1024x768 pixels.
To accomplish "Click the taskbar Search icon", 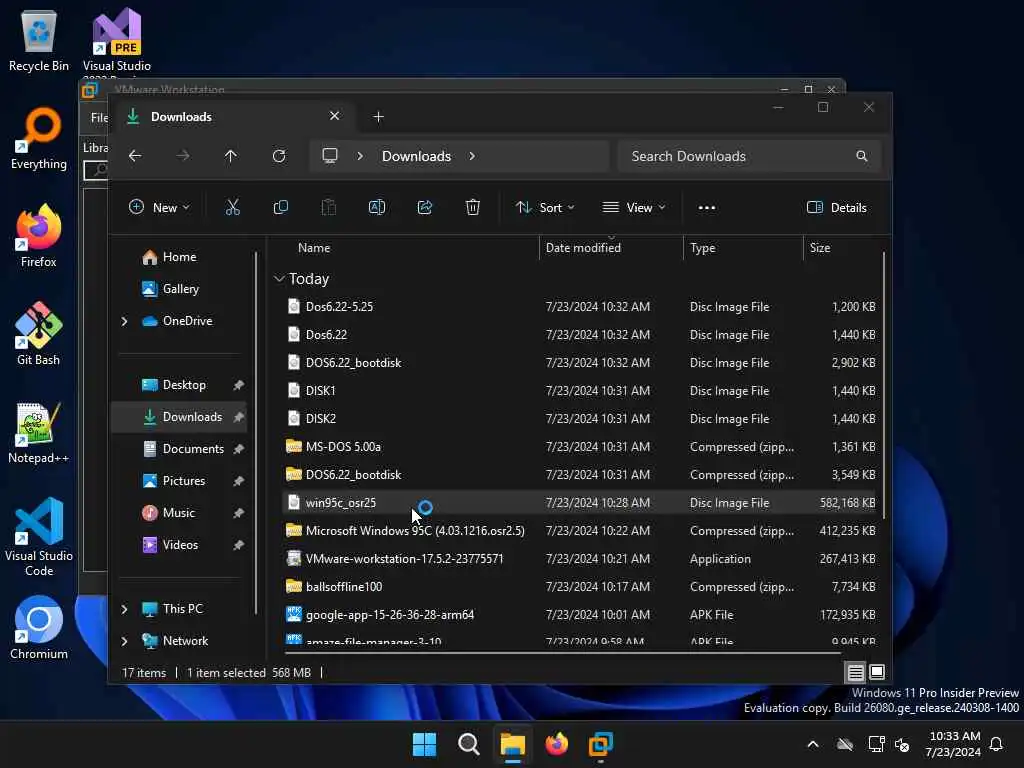I will click(x=468, y=744).
